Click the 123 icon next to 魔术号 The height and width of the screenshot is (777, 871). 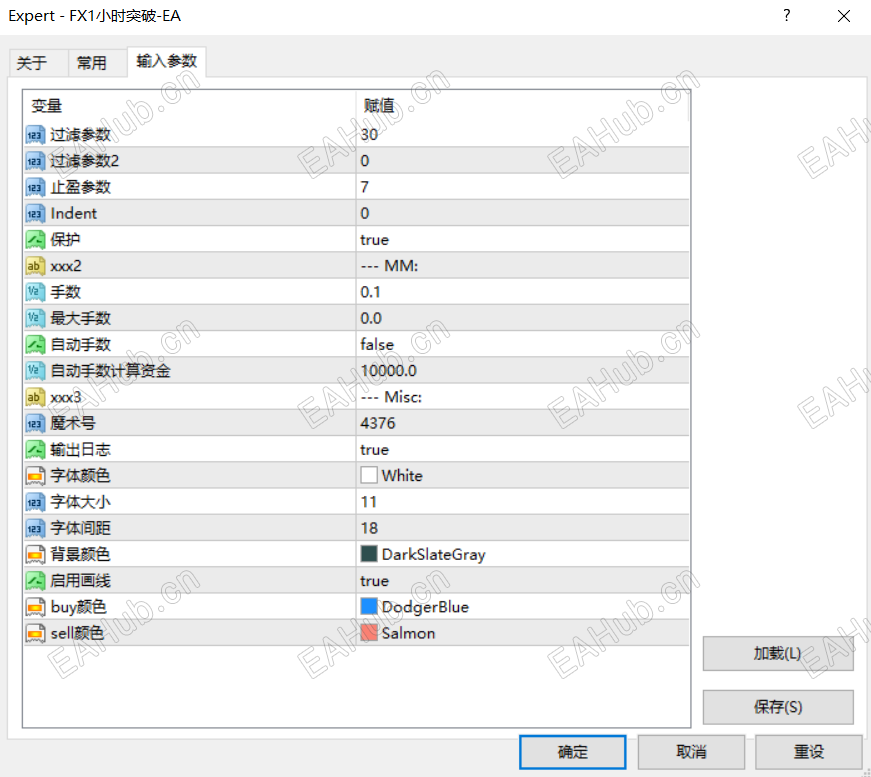pyautogui.click(x=33, y=423)
